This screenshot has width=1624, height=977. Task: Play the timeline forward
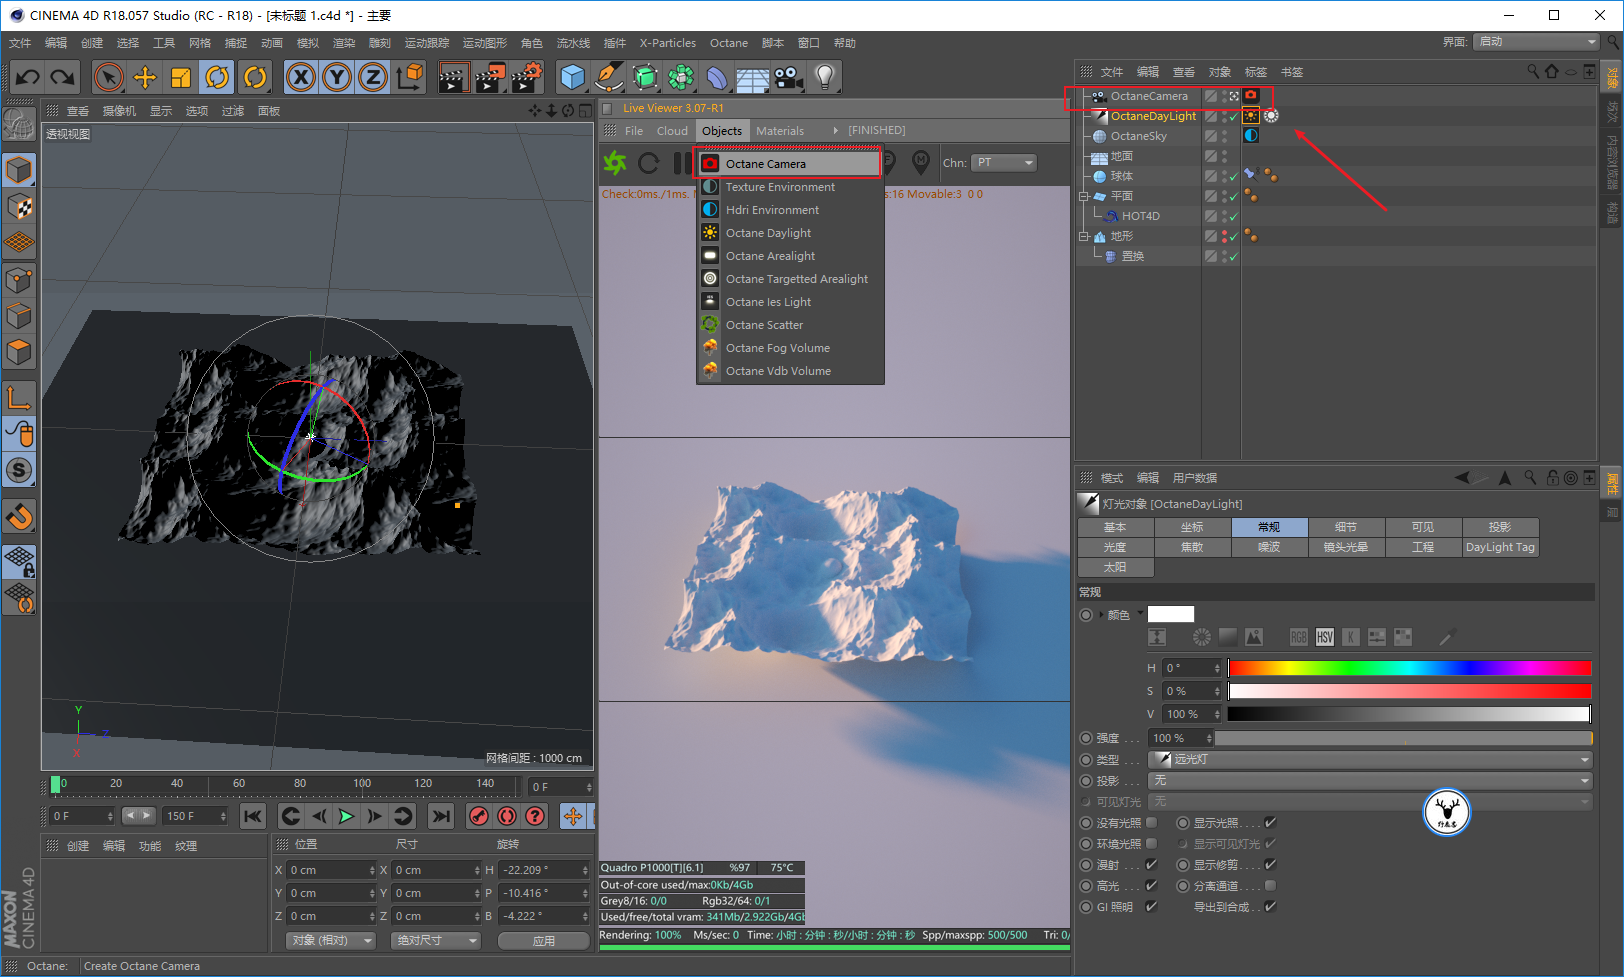pos(346,816)
